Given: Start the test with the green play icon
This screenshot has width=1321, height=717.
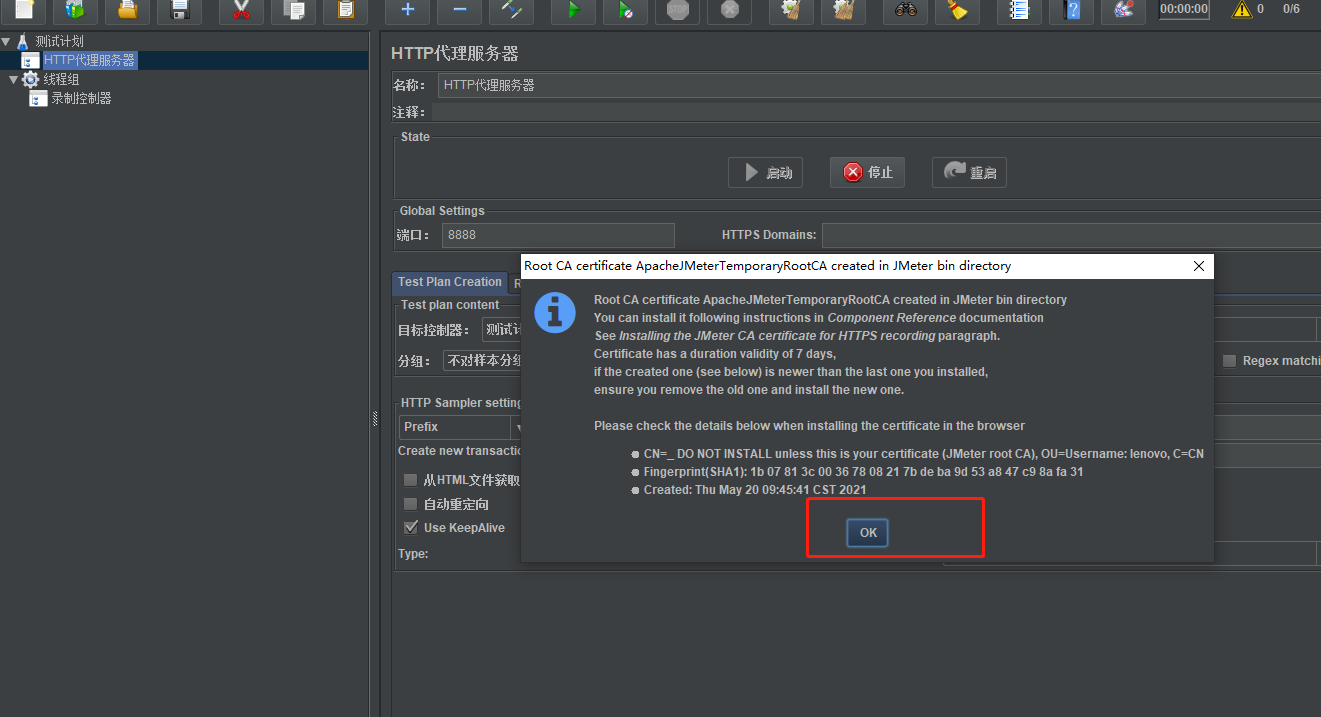Looking at the screenshot, I should coord(573,10).
